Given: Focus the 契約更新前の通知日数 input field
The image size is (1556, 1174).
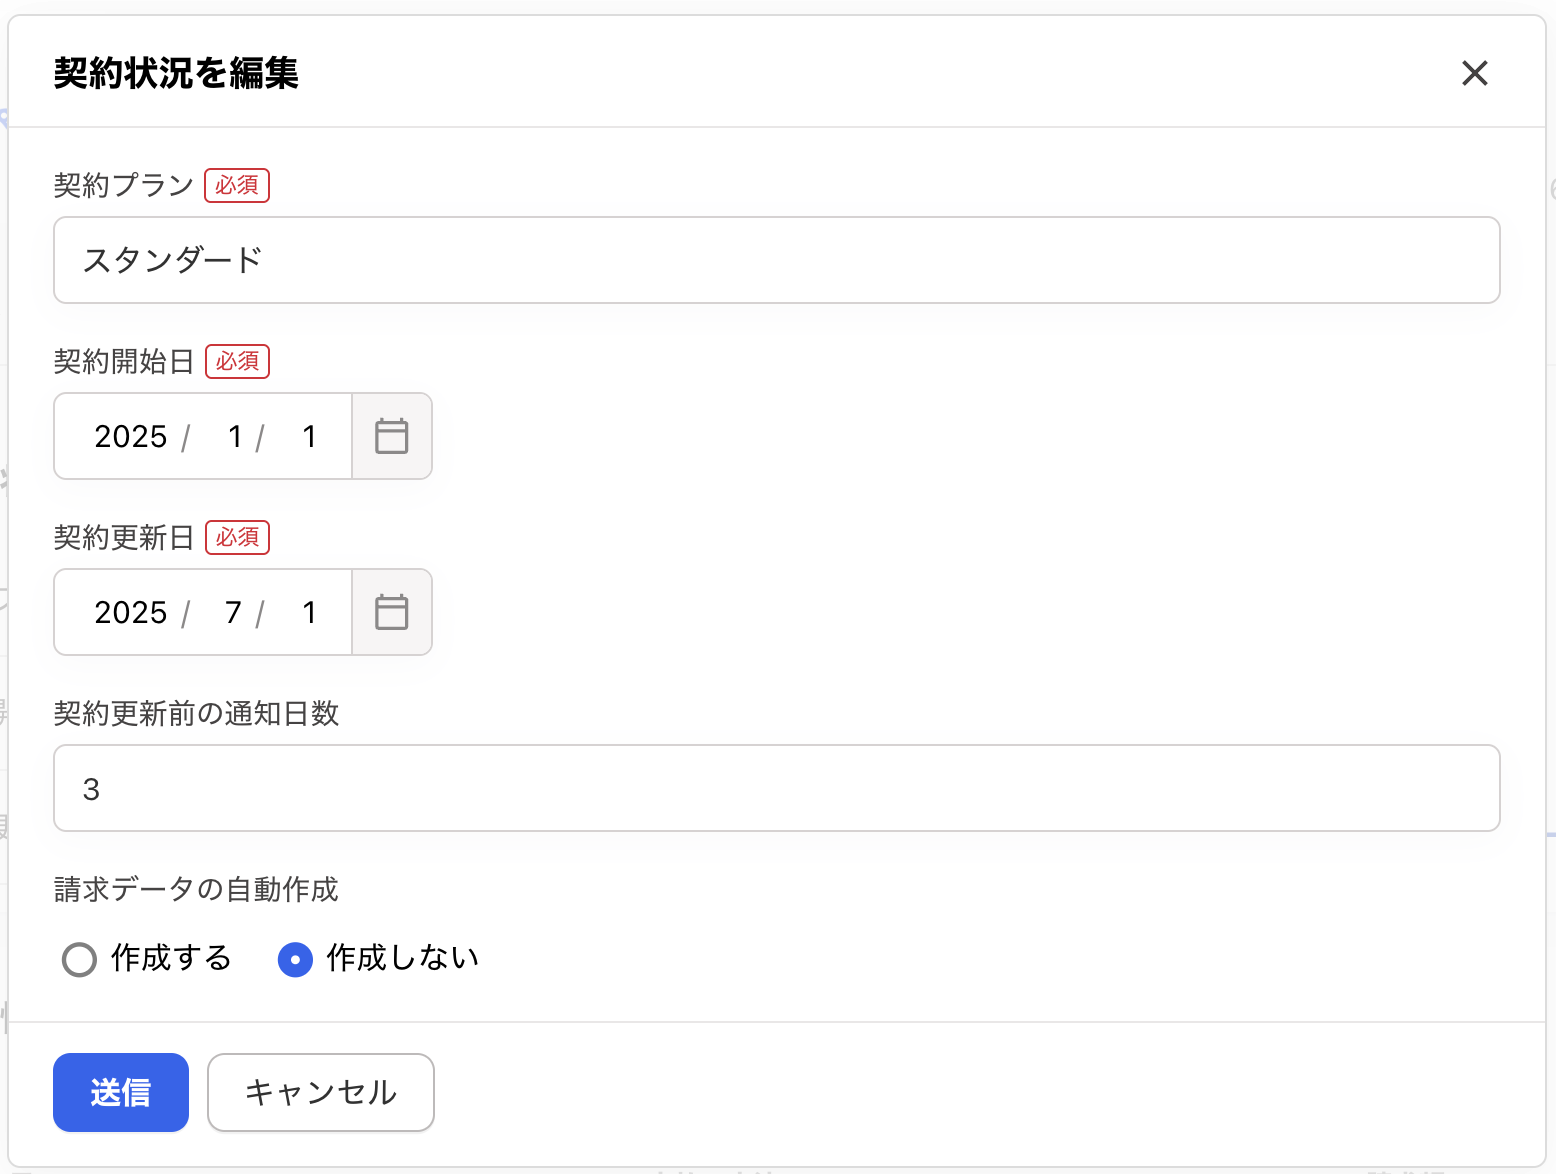Looking at the screenshot, I should click(x=777, y=788).
